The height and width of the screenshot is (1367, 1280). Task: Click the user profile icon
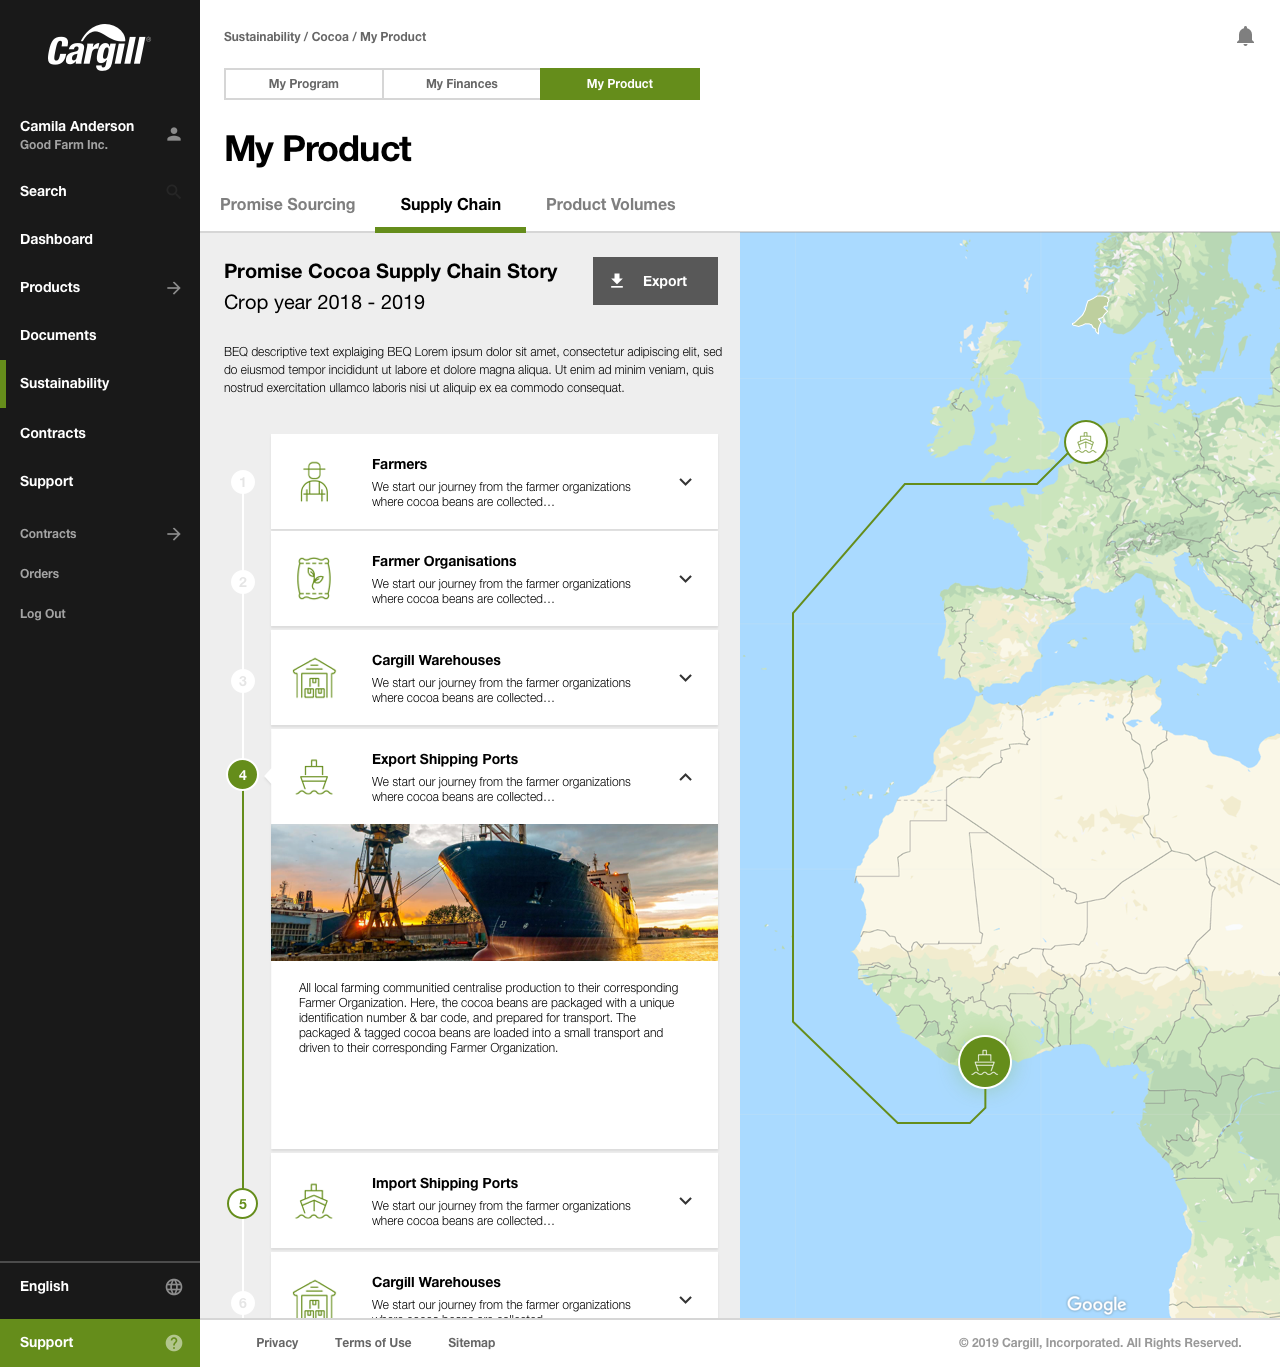pos(174,134)
